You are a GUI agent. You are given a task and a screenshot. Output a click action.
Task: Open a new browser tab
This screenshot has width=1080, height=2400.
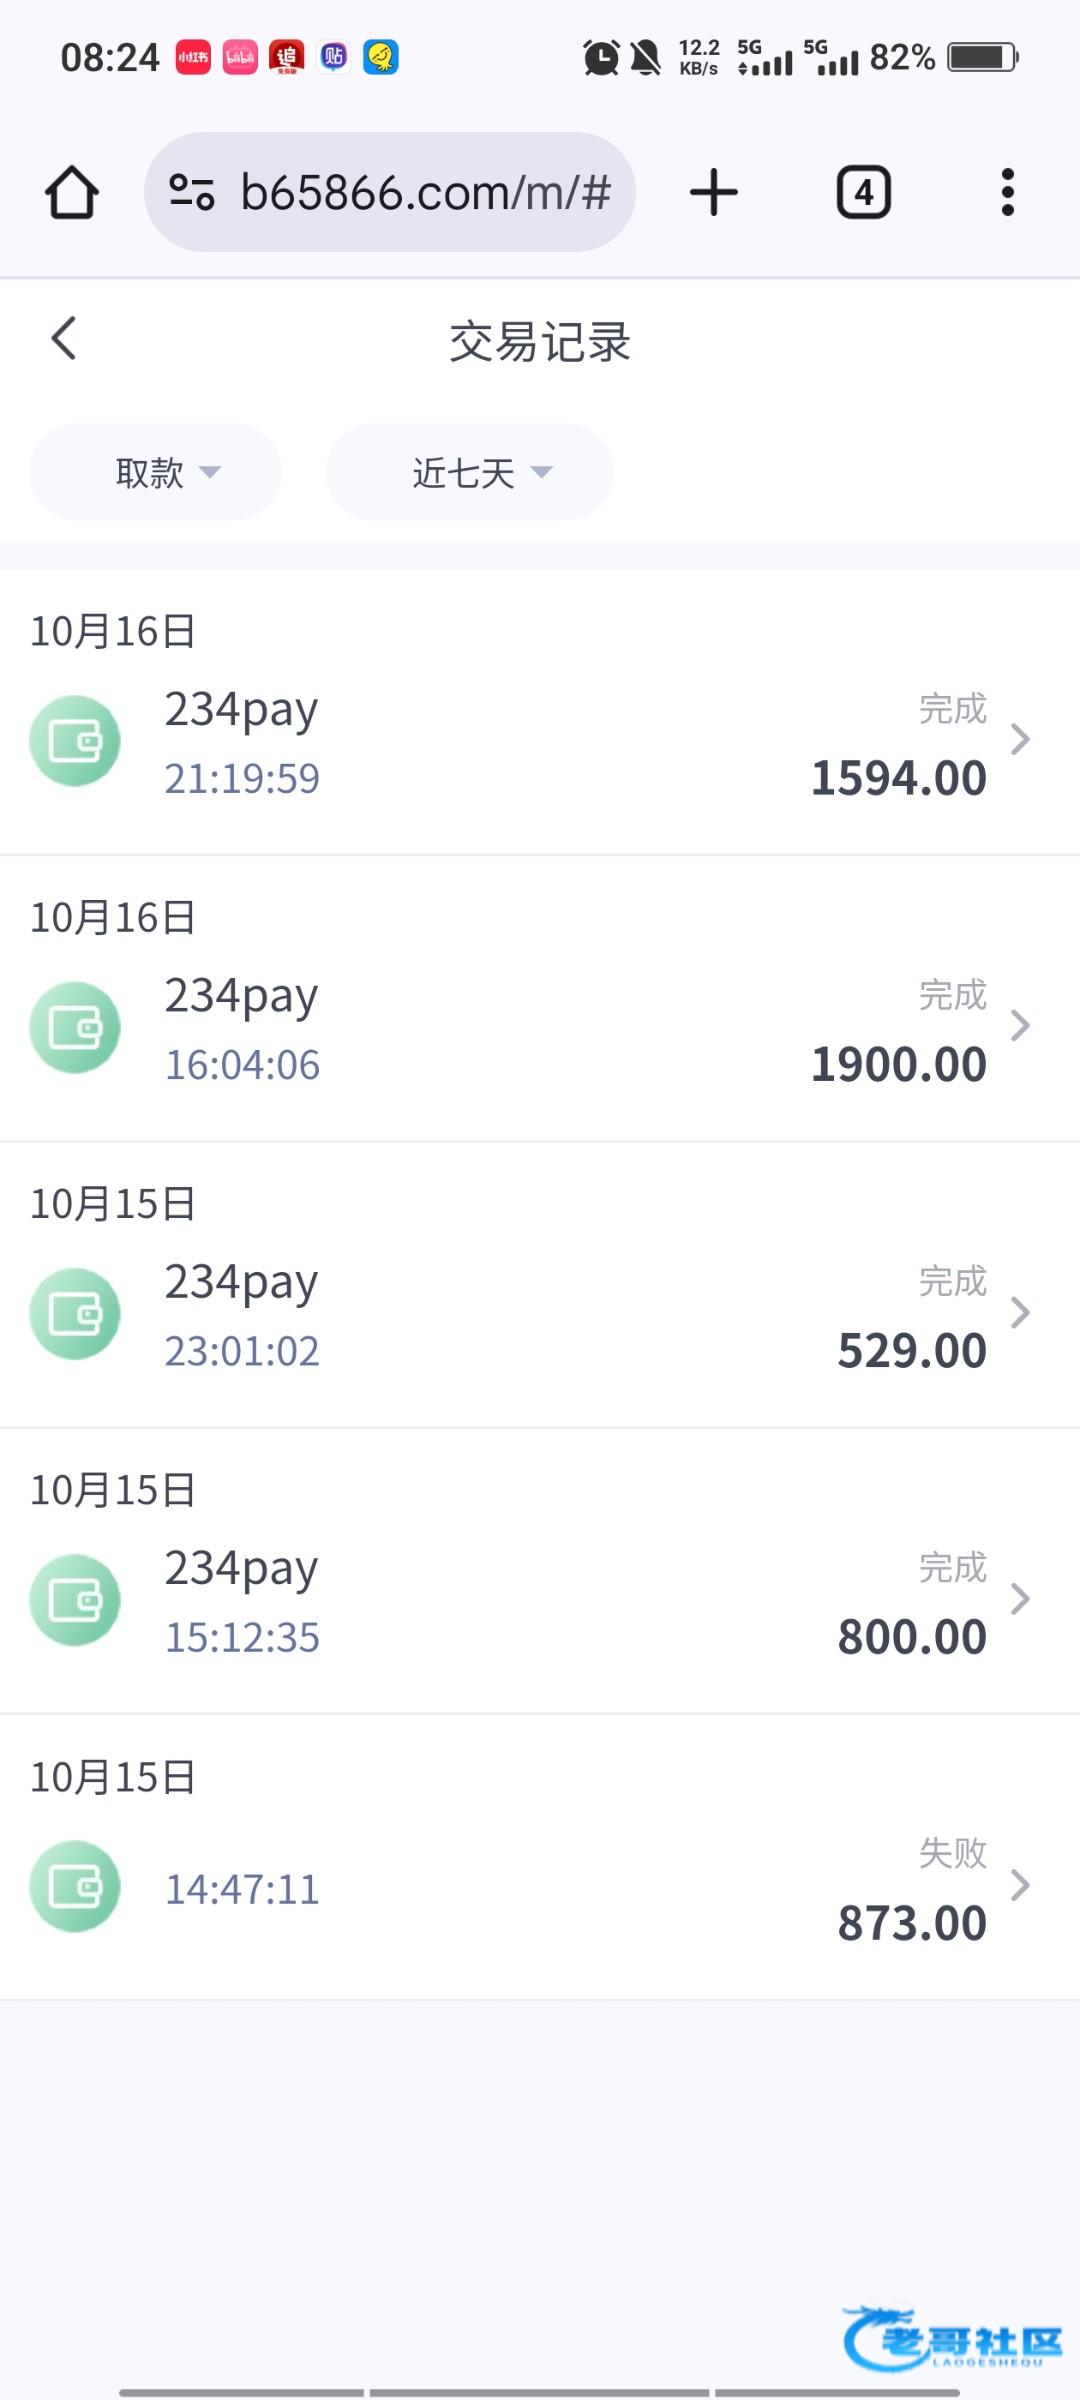point(714,192)
